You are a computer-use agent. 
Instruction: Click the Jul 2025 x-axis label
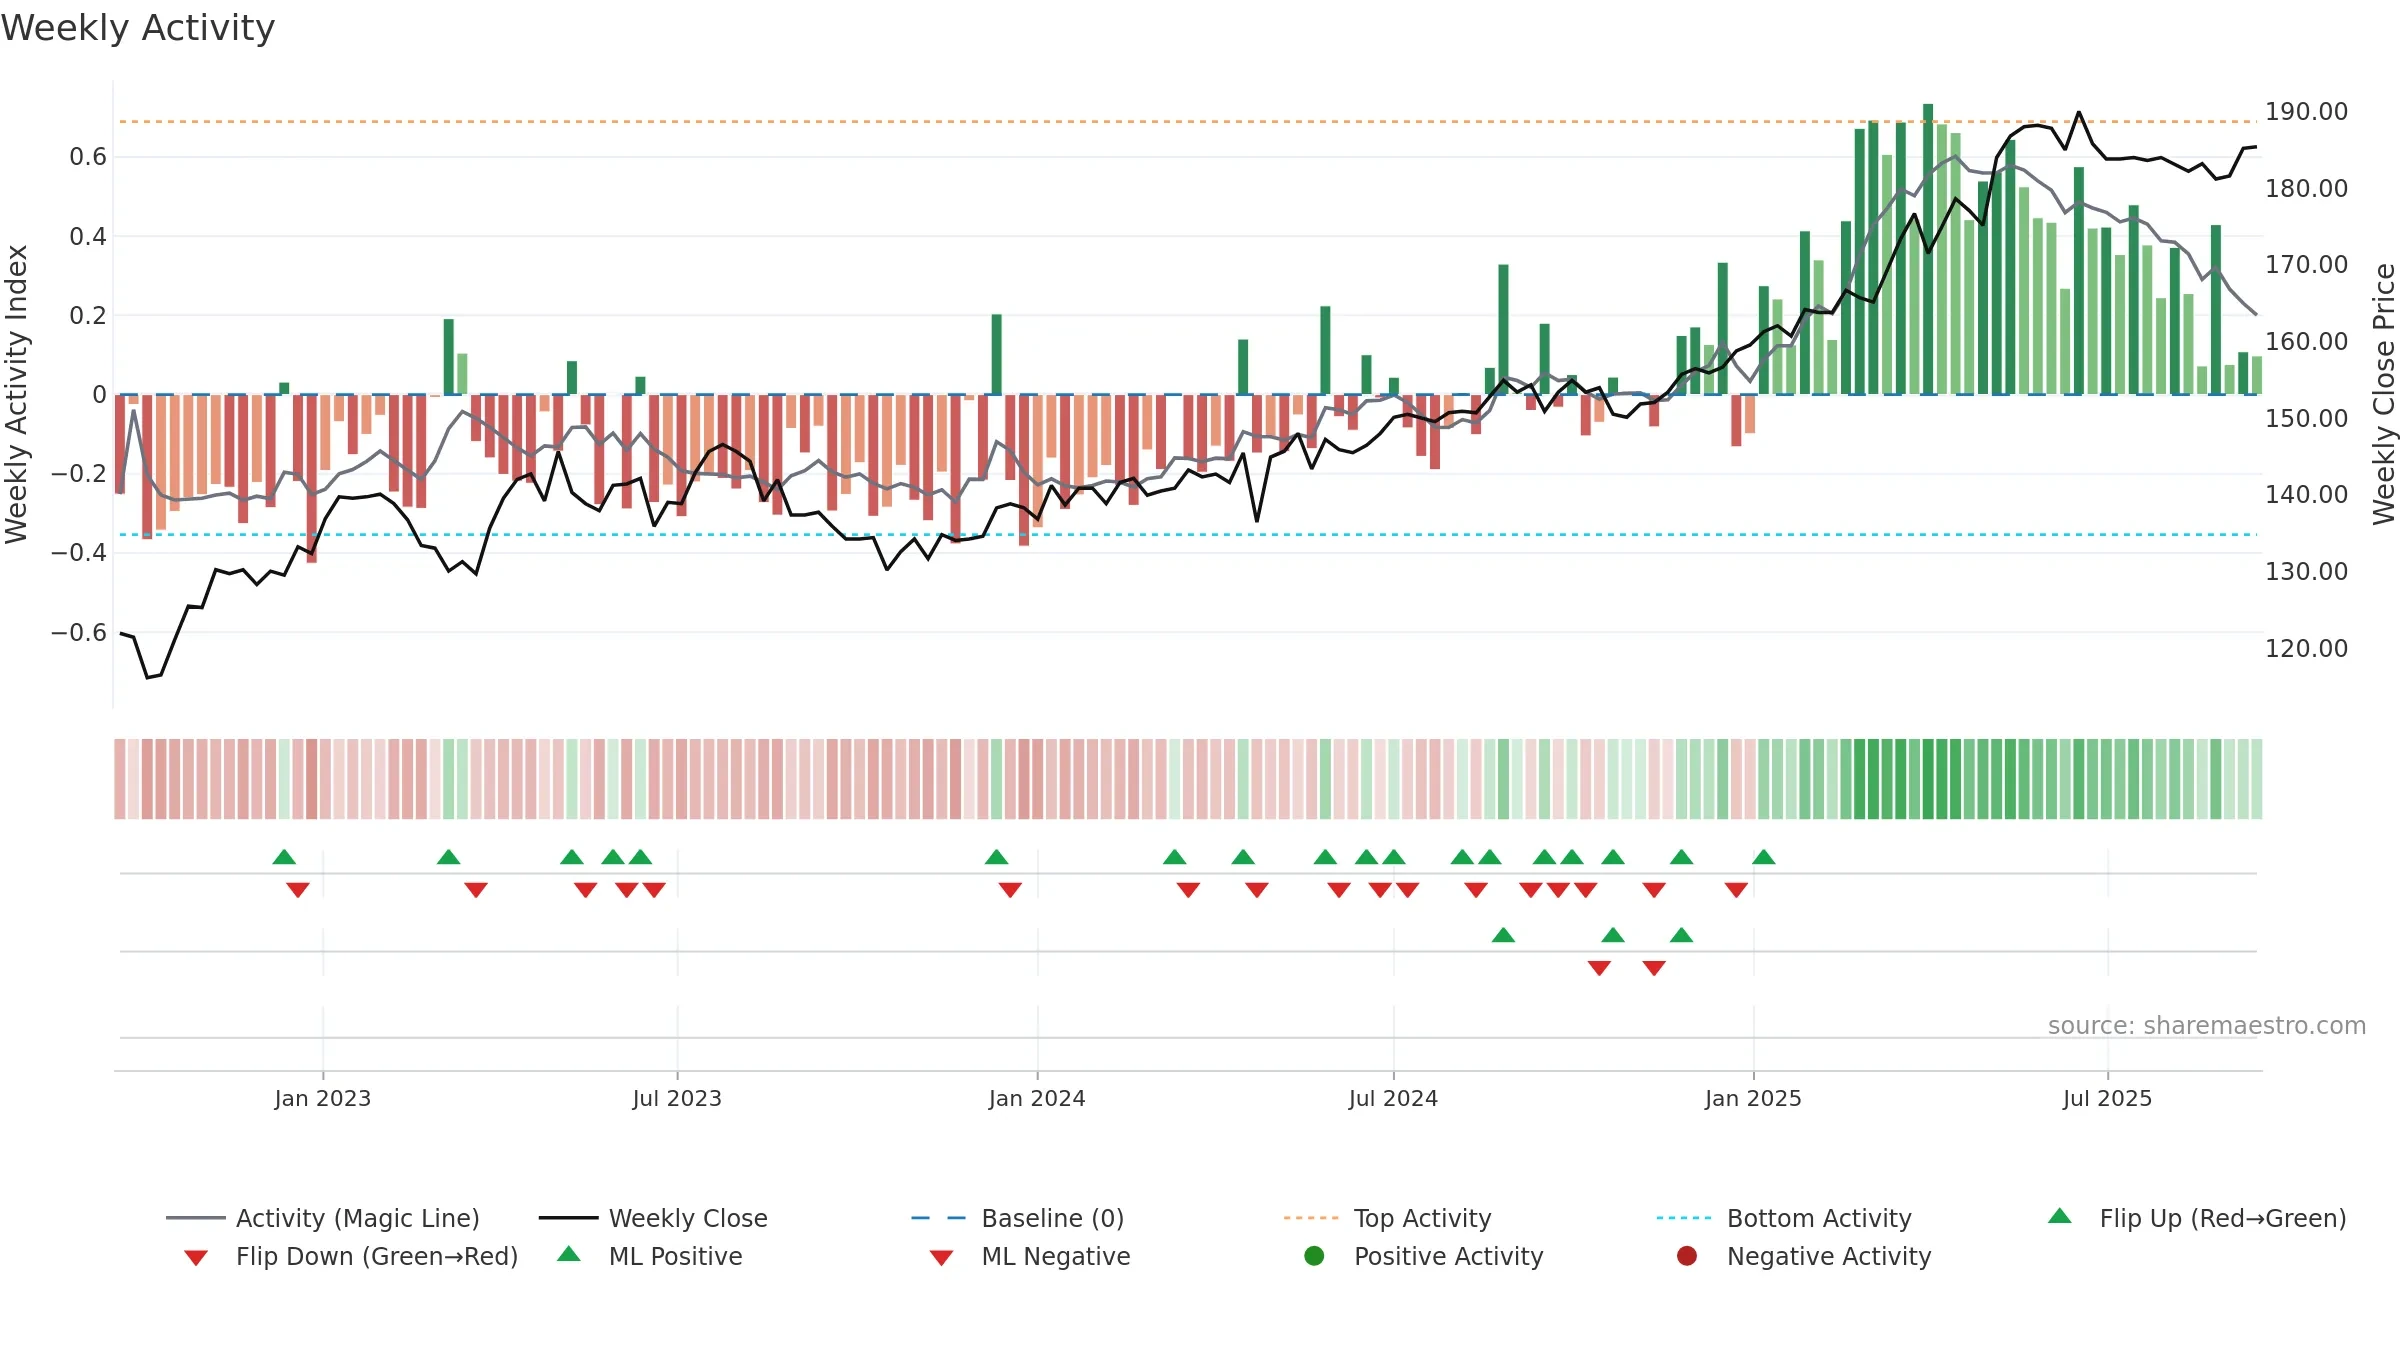(2107, 1099)
